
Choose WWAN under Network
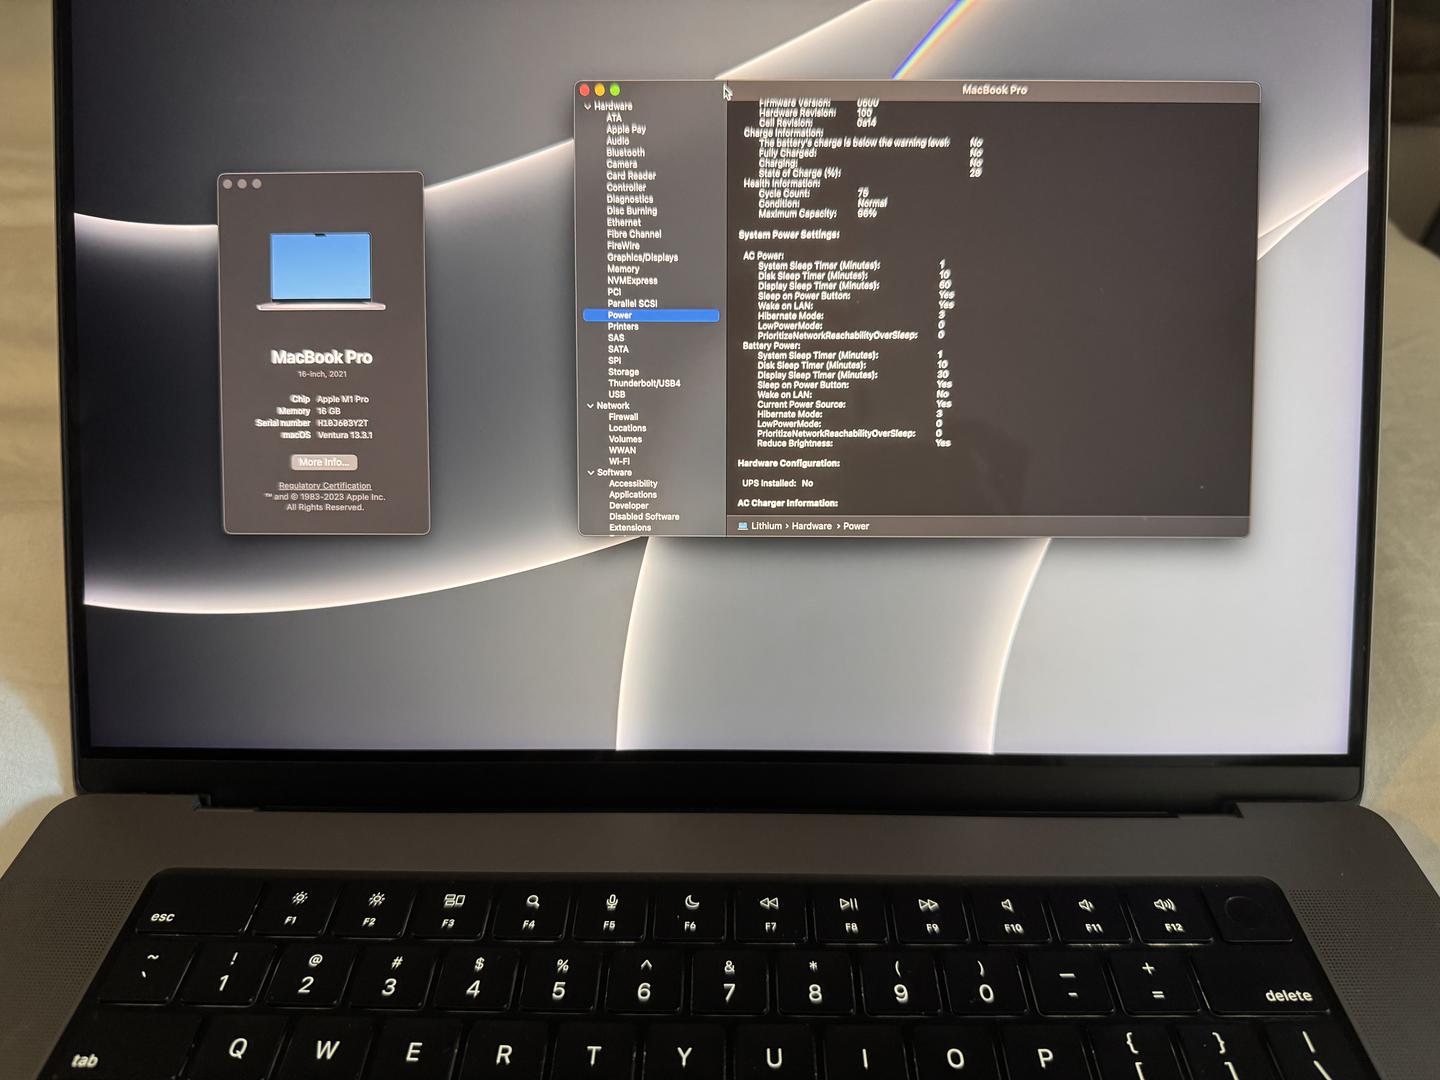click(622, 450)
